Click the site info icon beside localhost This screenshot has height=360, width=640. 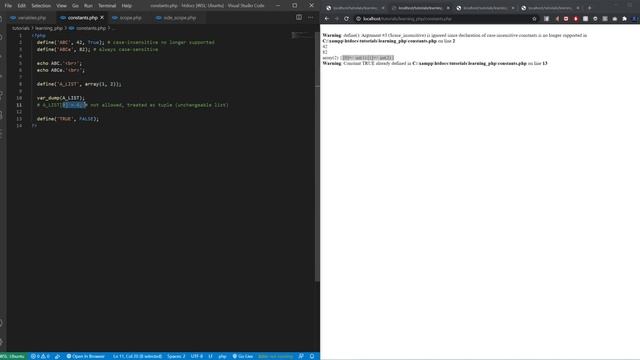[358, 19]
